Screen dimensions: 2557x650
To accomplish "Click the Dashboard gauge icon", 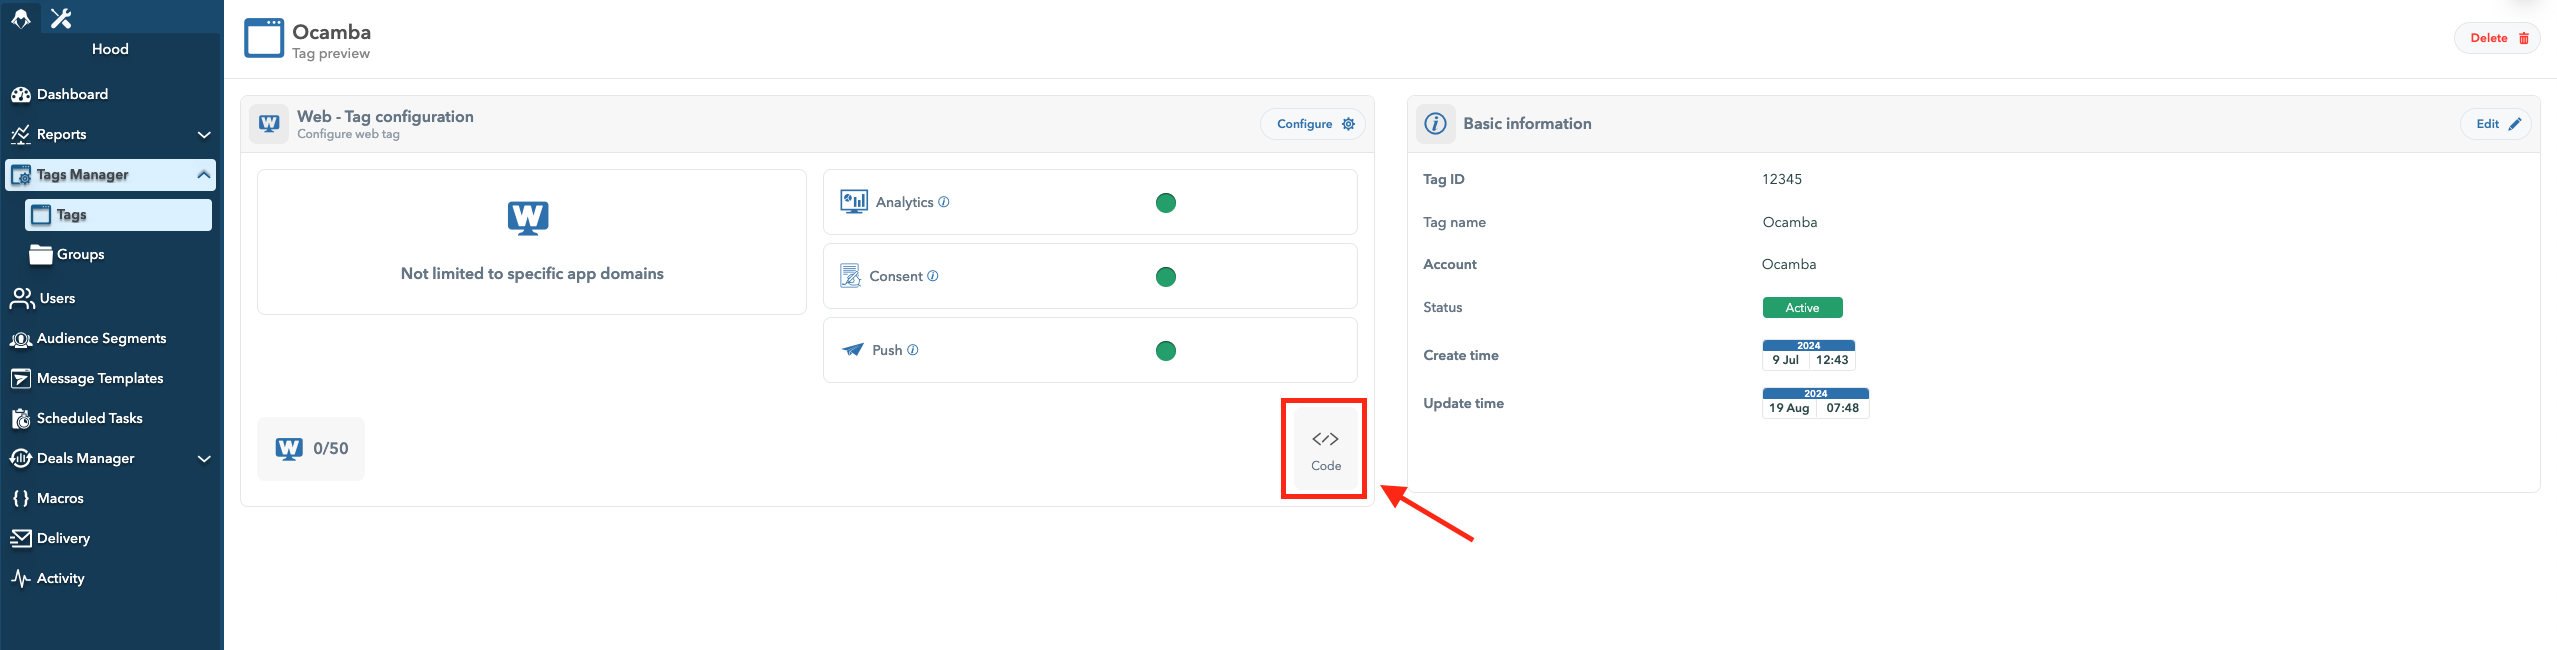I will tap(21, 94).
